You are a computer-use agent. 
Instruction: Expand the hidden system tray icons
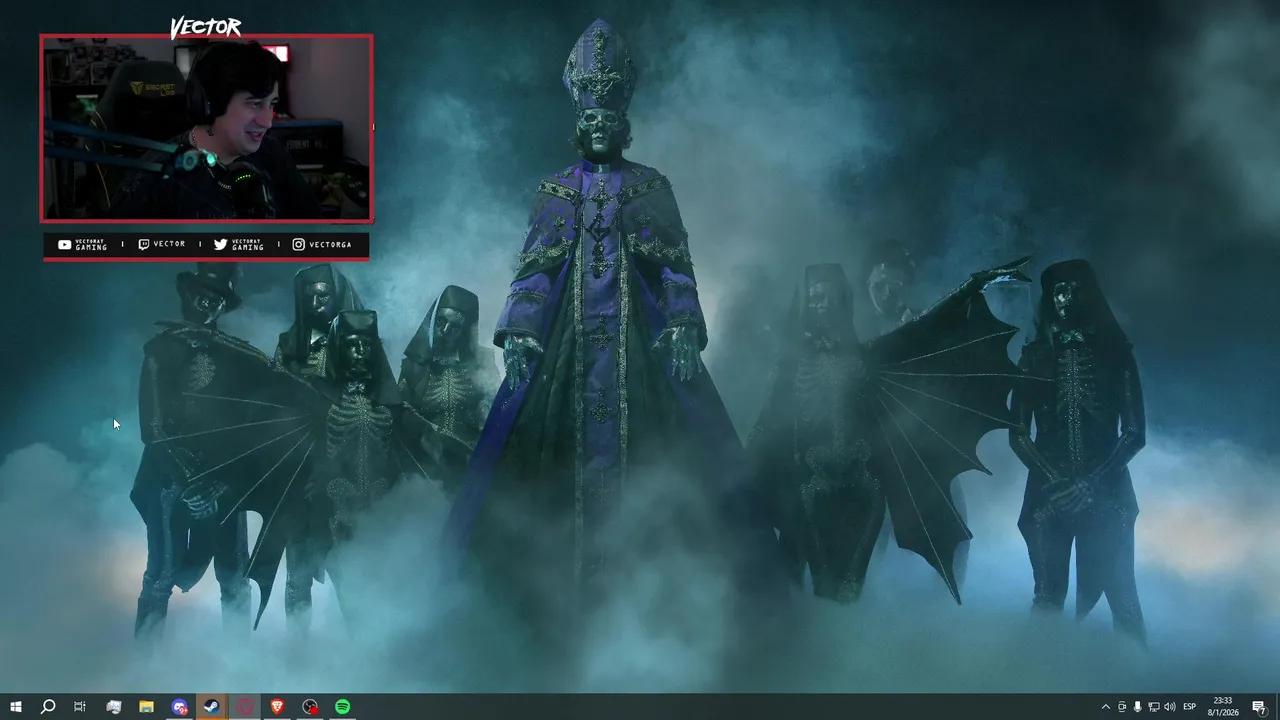1107,706
